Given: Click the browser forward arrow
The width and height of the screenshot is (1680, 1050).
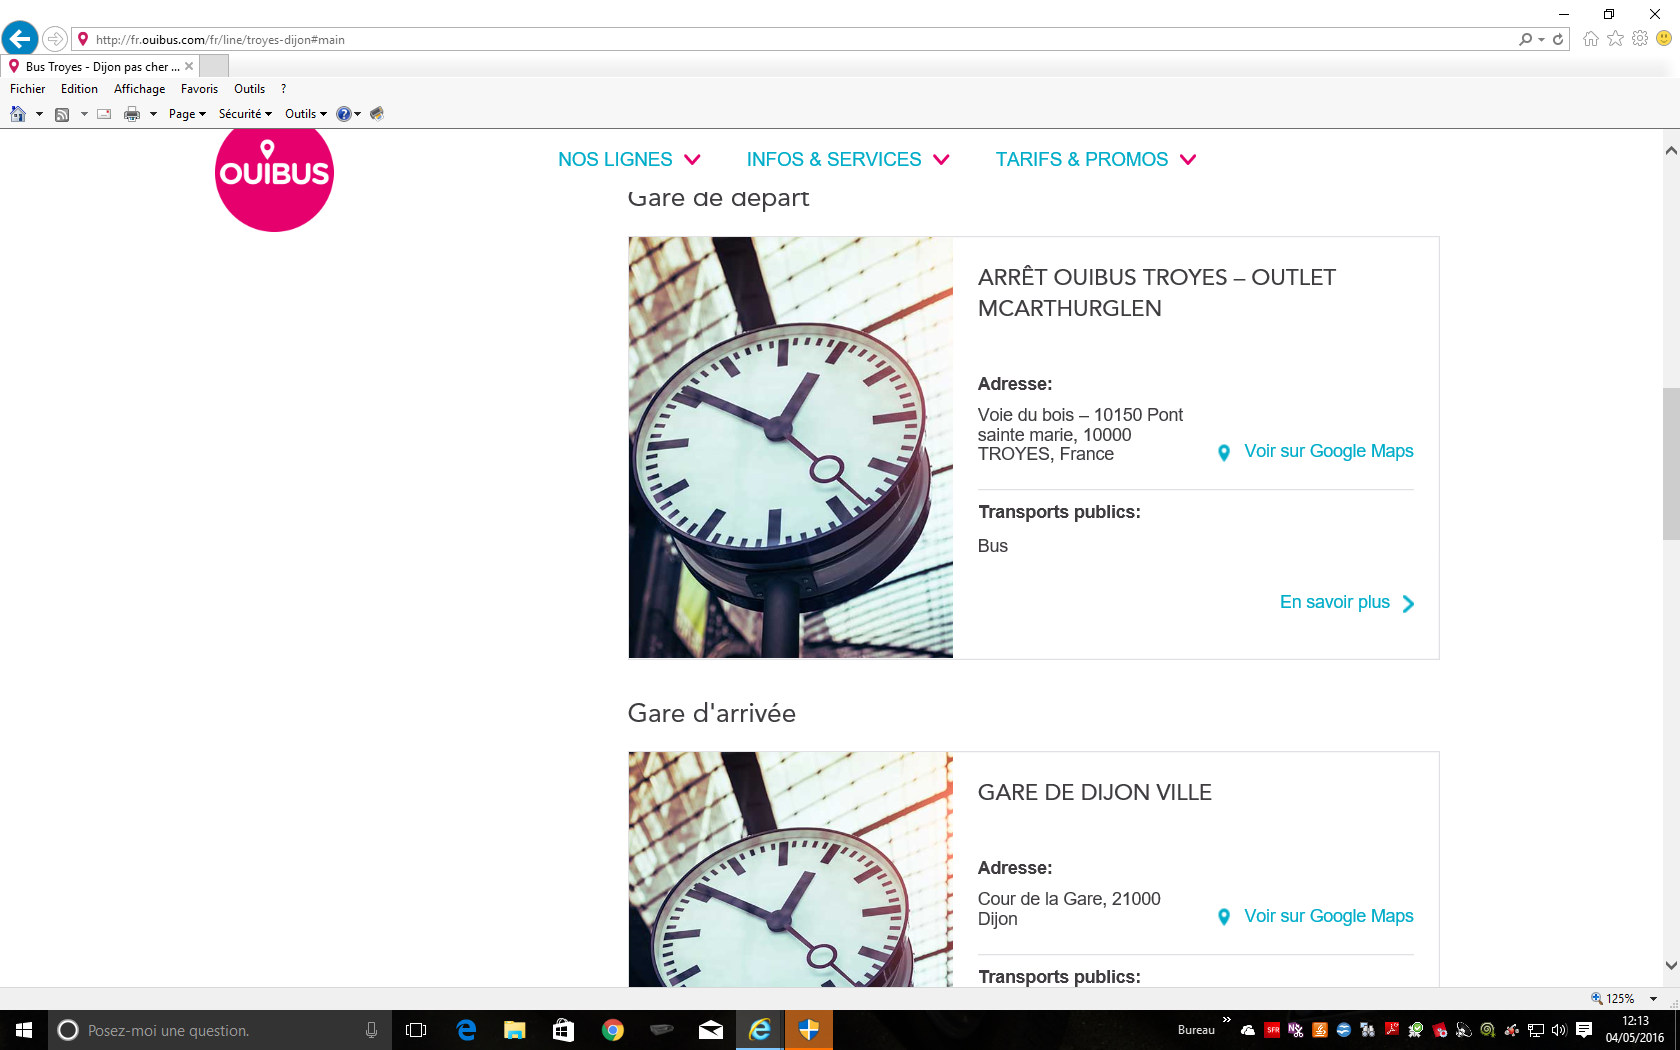Looking at the screenshot, I should click(55, 39).
